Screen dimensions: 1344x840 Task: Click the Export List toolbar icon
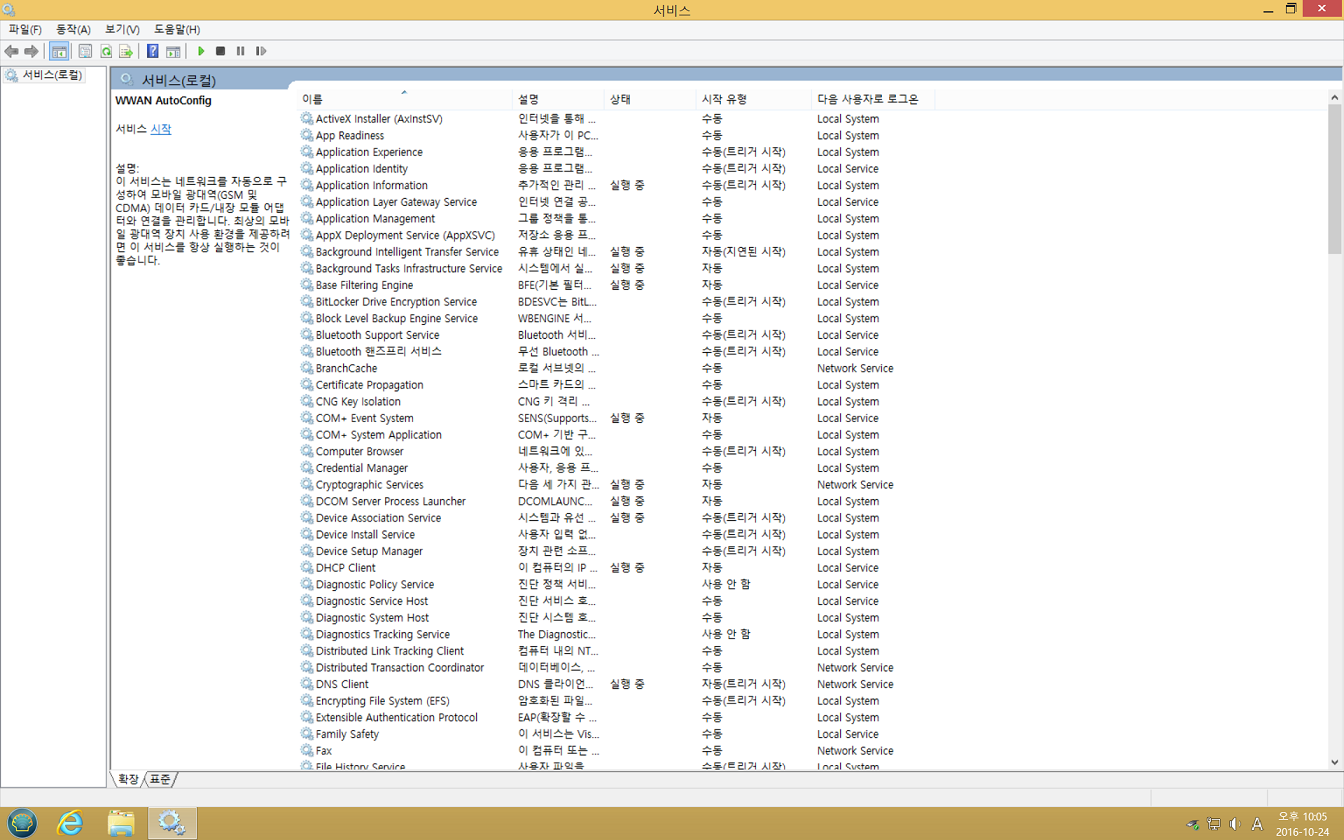tap(125, 51)
